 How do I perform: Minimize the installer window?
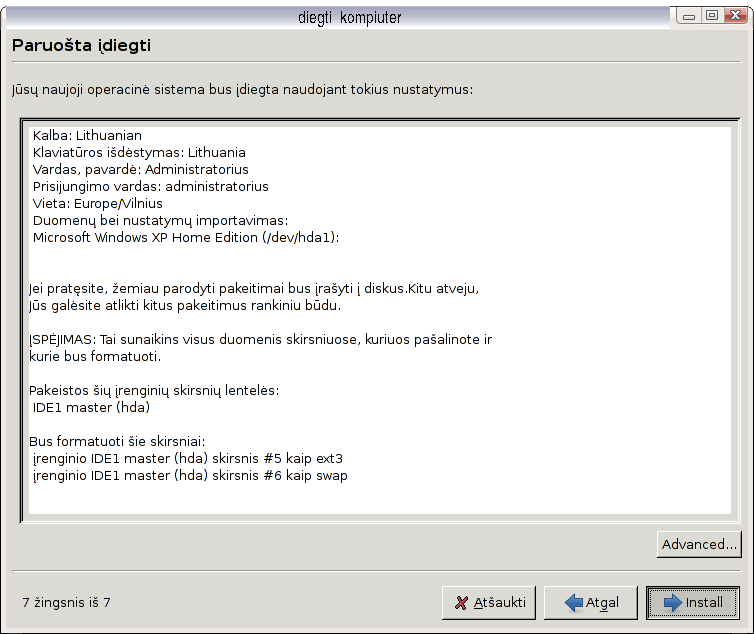click(687, 16)
